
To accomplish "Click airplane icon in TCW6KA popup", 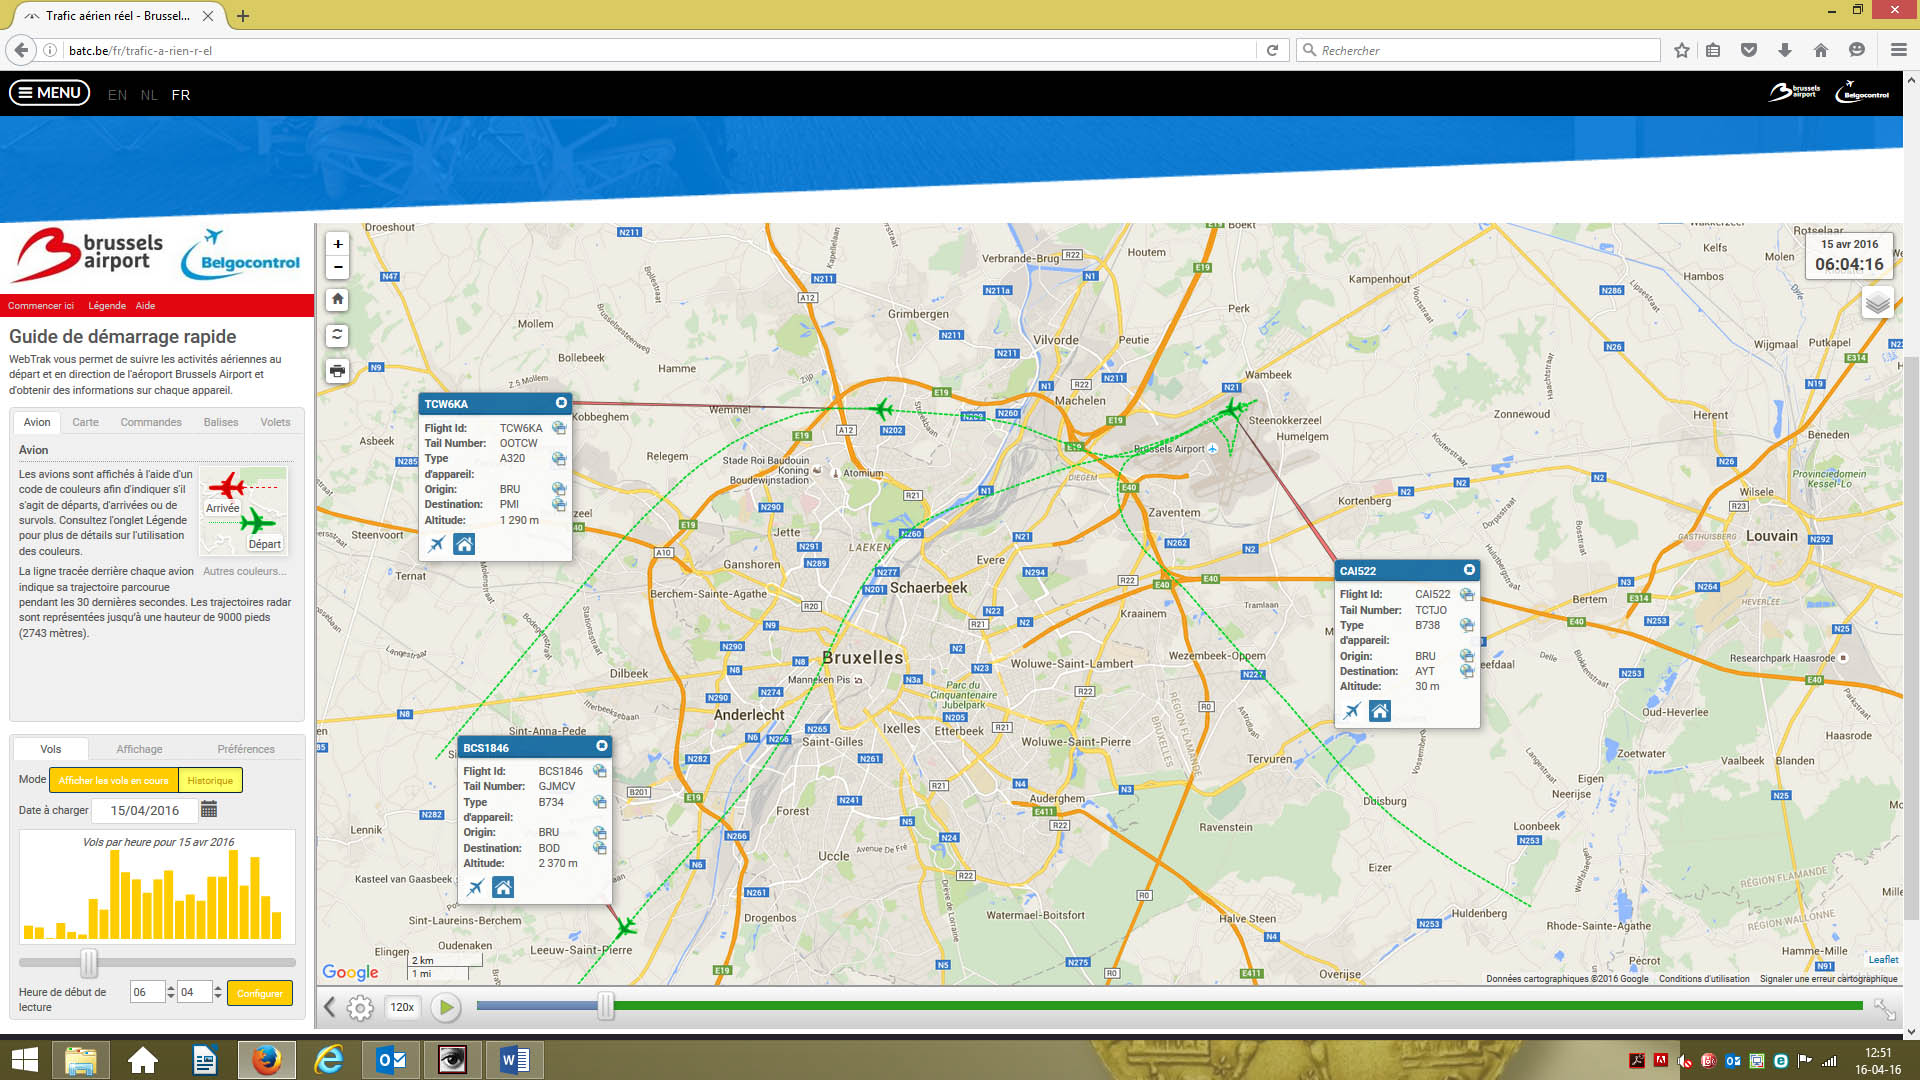I will 437,544.
